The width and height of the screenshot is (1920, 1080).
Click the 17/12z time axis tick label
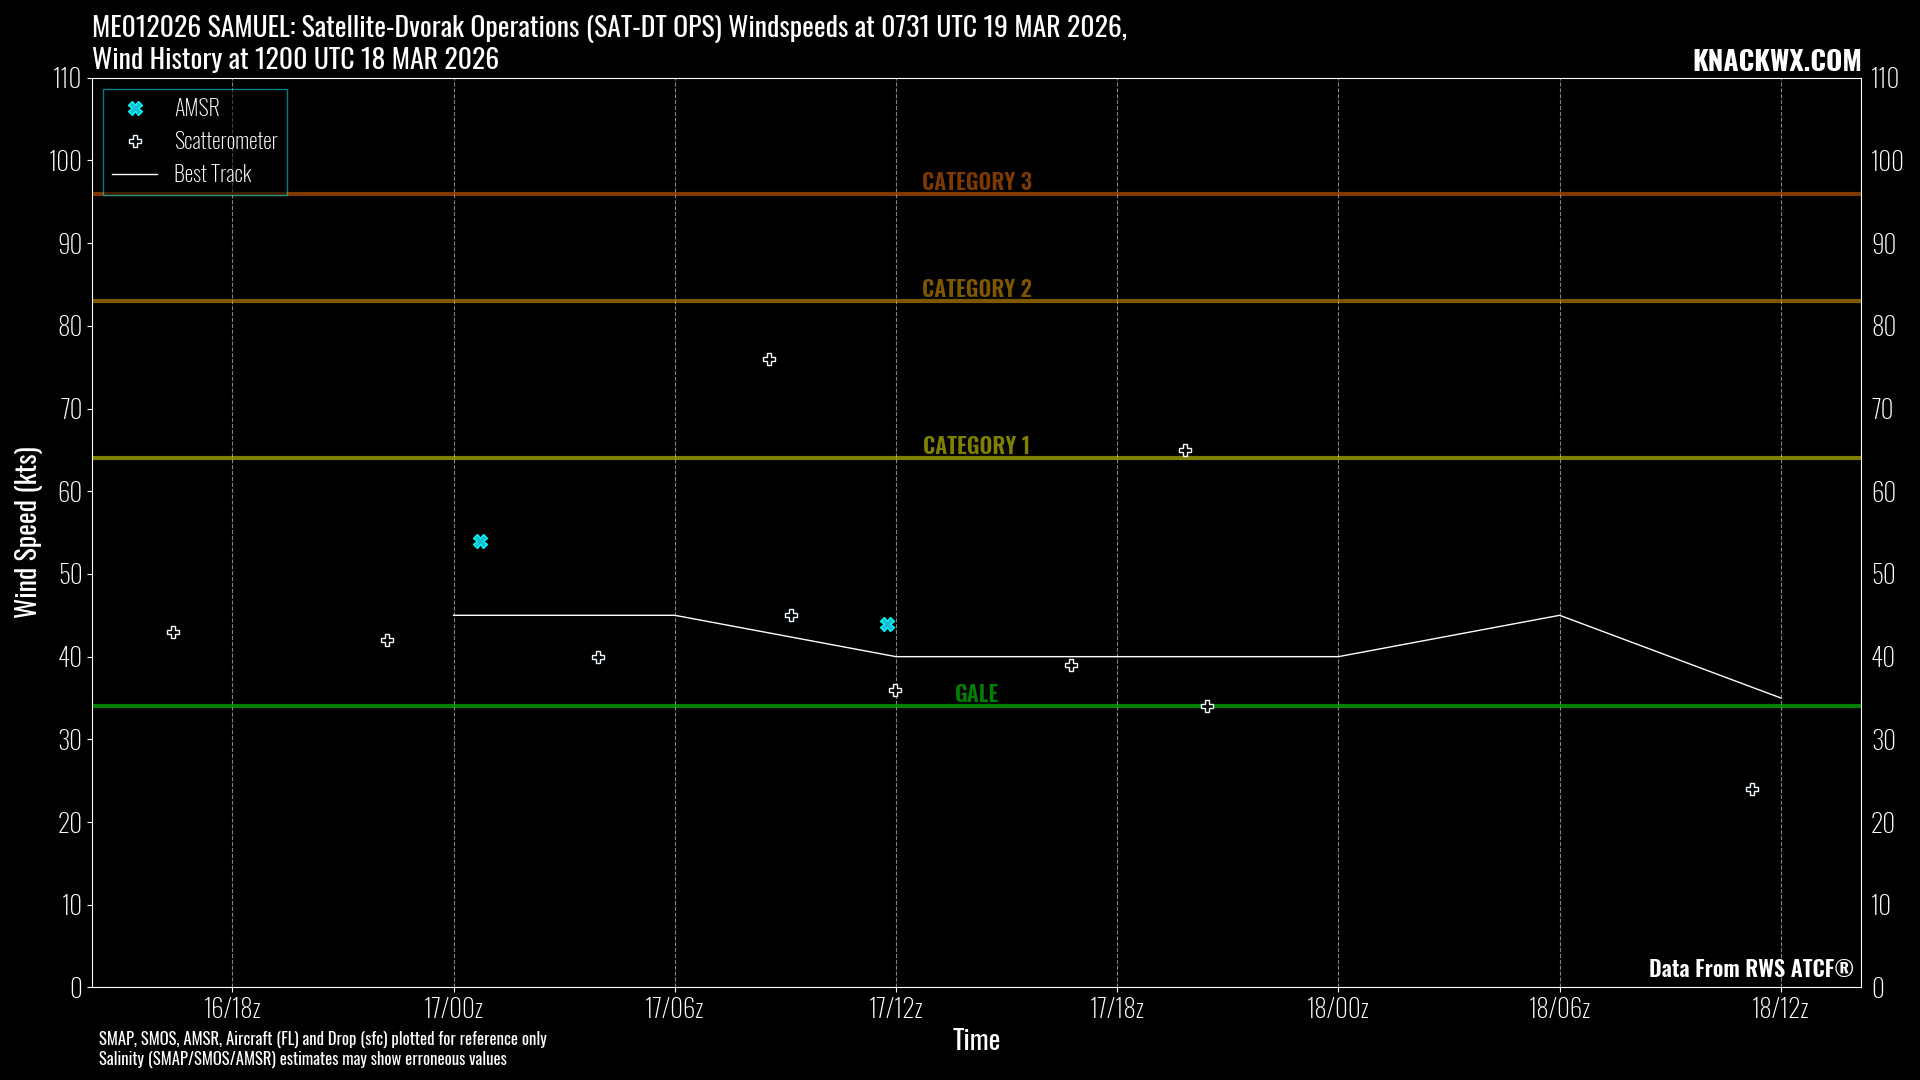895,1008
